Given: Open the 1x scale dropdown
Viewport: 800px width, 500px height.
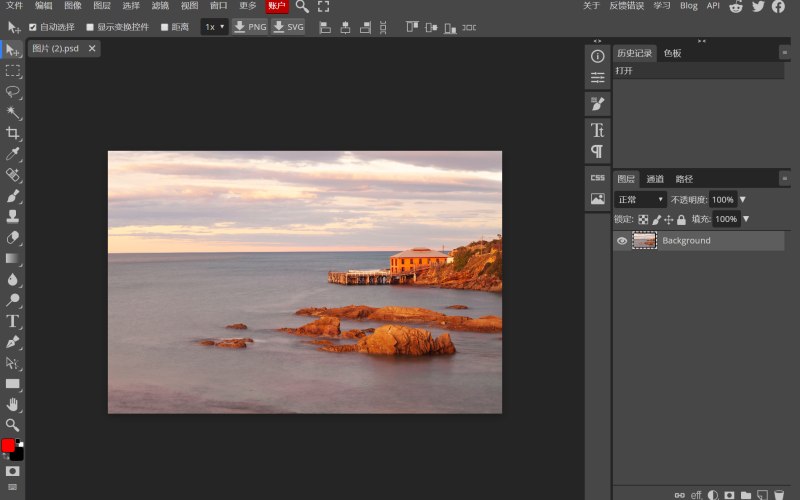Looking at the screenshot, I should click(214, 27).
